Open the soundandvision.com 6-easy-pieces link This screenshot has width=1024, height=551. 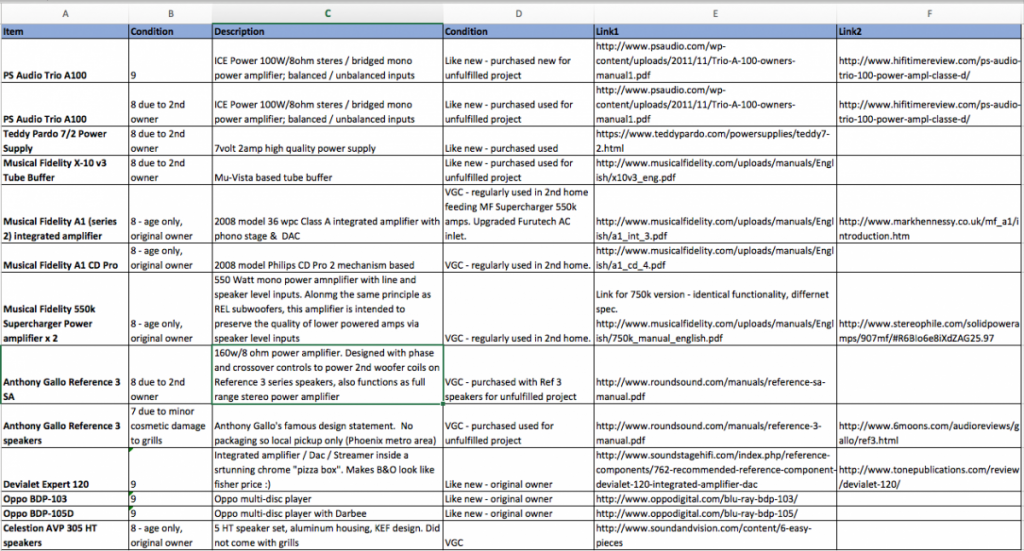point(703,535)
